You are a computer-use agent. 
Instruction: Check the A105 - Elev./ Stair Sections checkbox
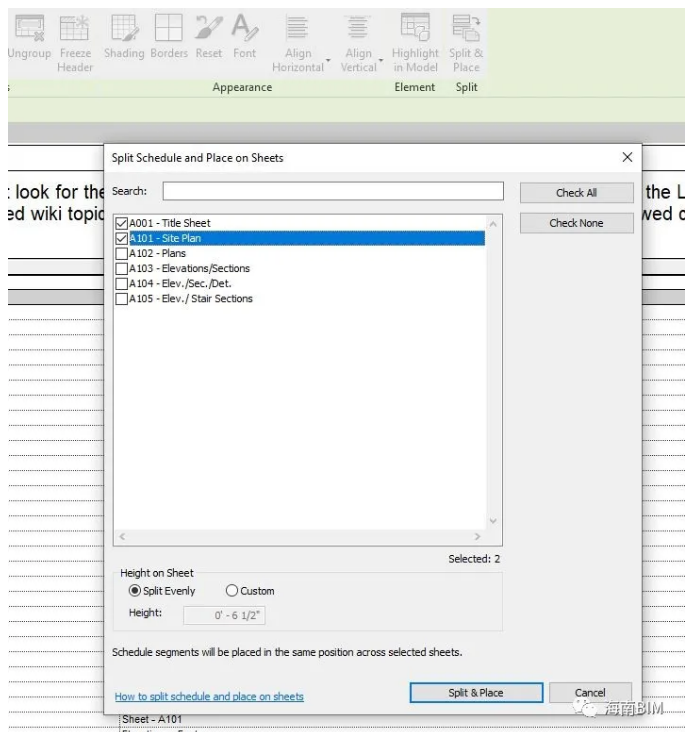click(x=121, y=299)
